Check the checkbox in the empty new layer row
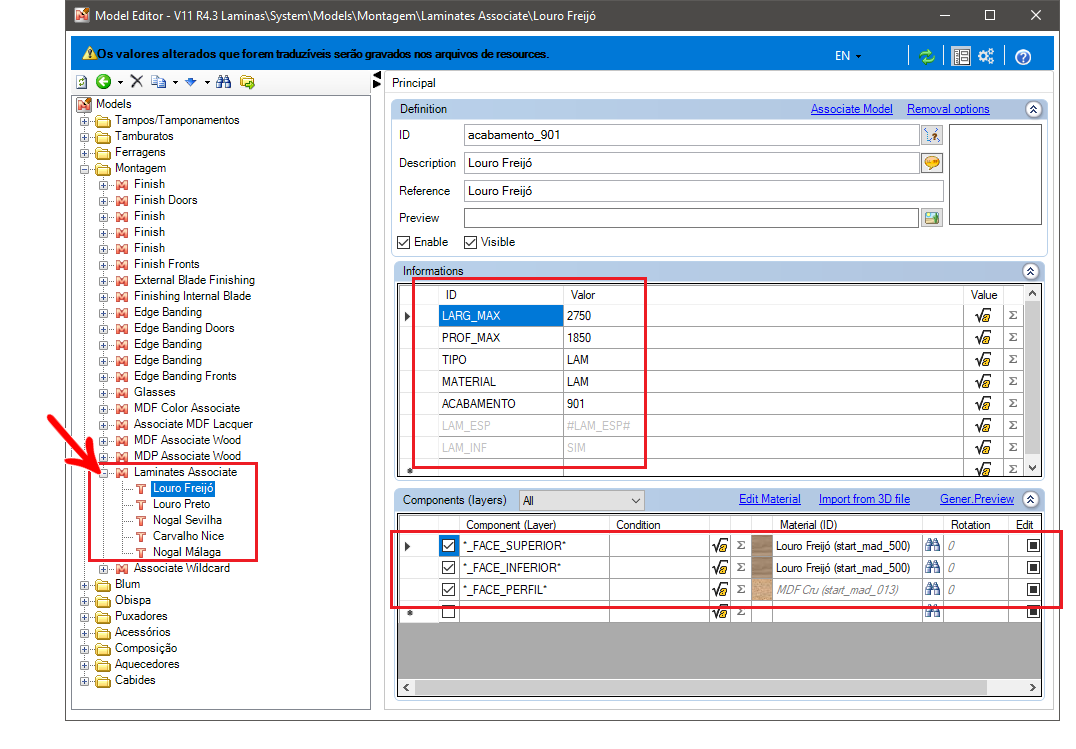 [449, 612]
